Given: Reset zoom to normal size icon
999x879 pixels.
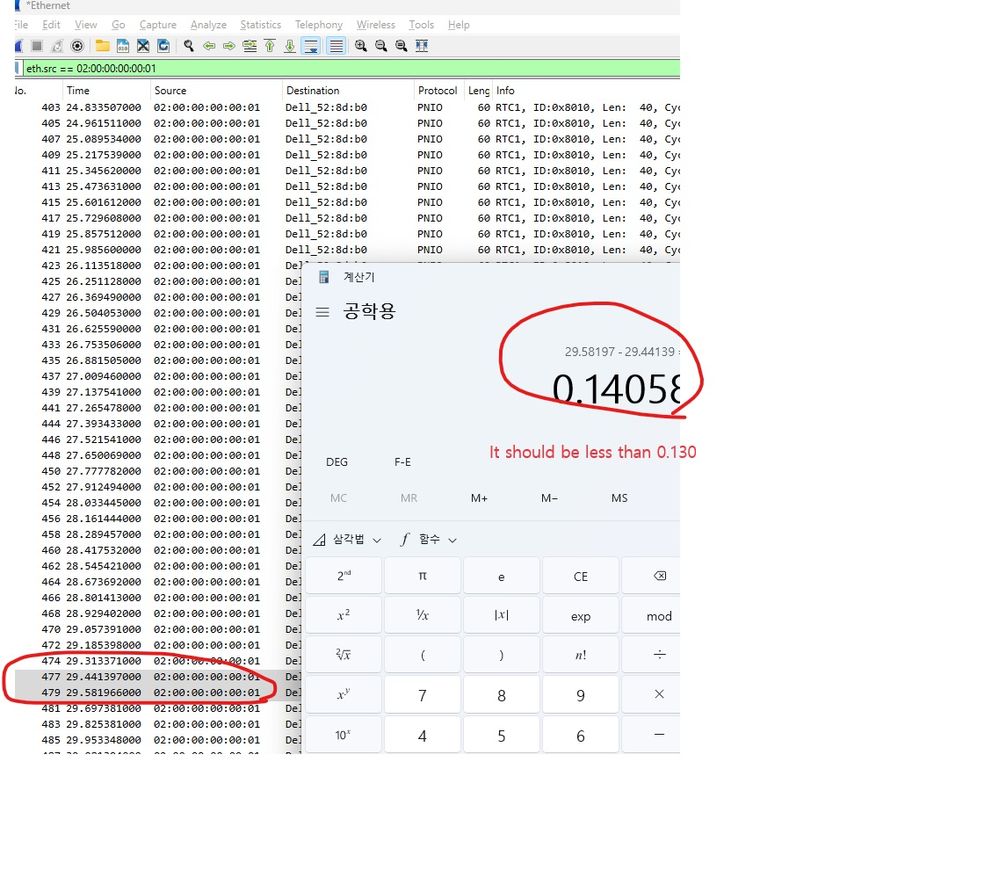Looking at the screenshot, I should (x=401, y=46).
